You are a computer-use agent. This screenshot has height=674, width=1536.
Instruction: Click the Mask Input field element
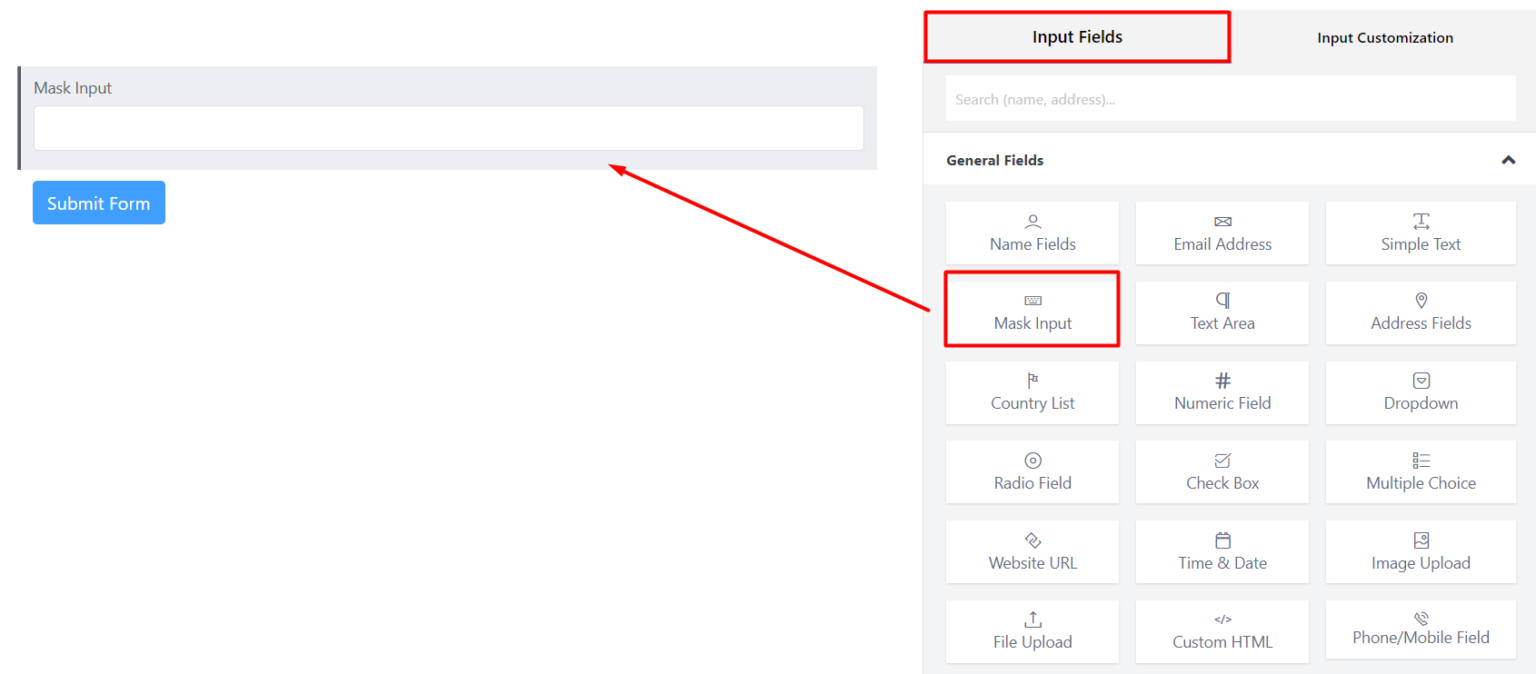tap(1032, 310)
